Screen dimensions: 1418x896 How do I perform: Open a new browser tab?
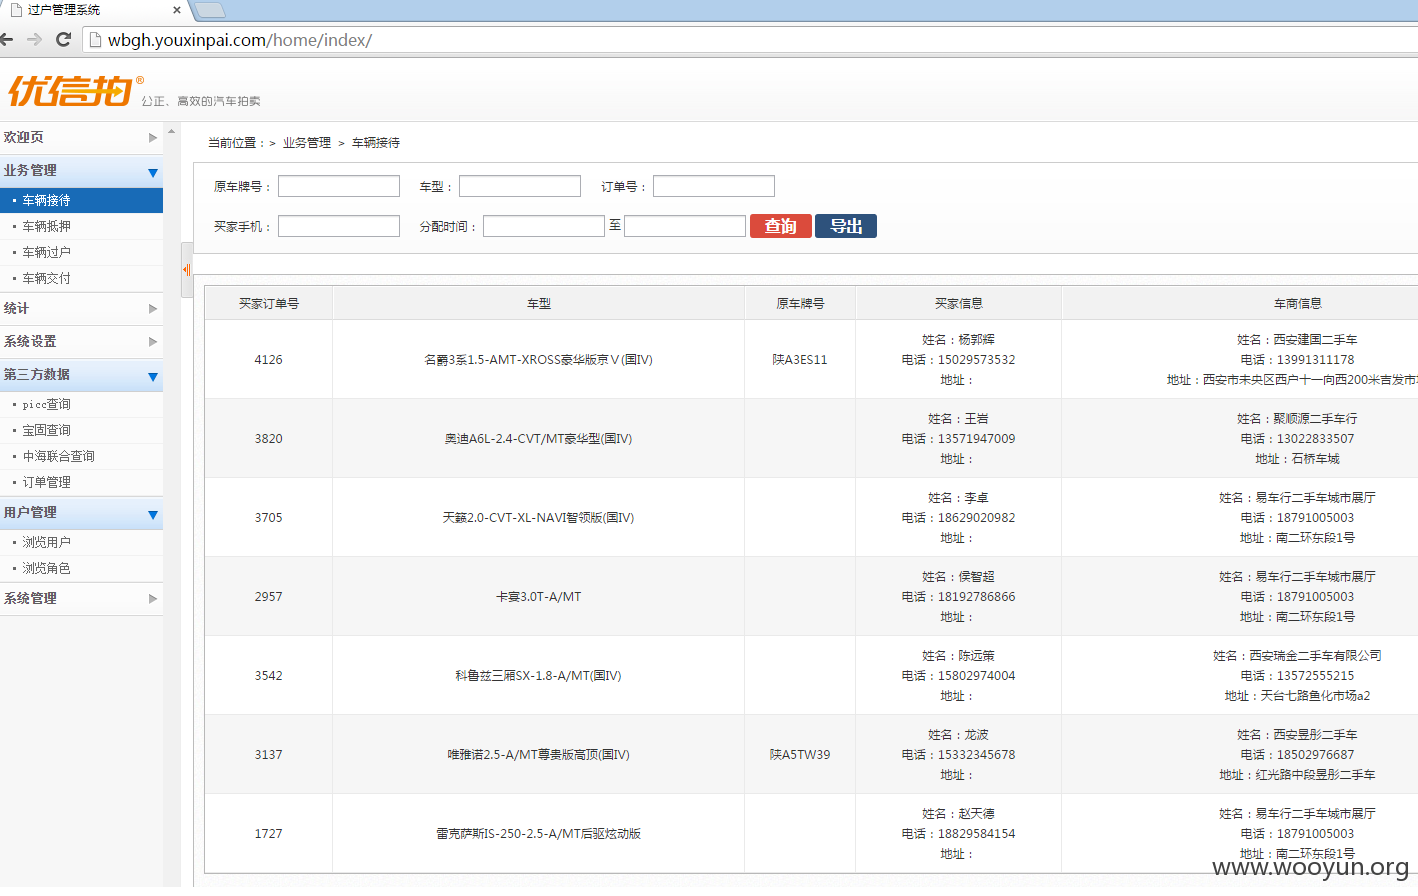pyautogui.click(x=209, y=10)
